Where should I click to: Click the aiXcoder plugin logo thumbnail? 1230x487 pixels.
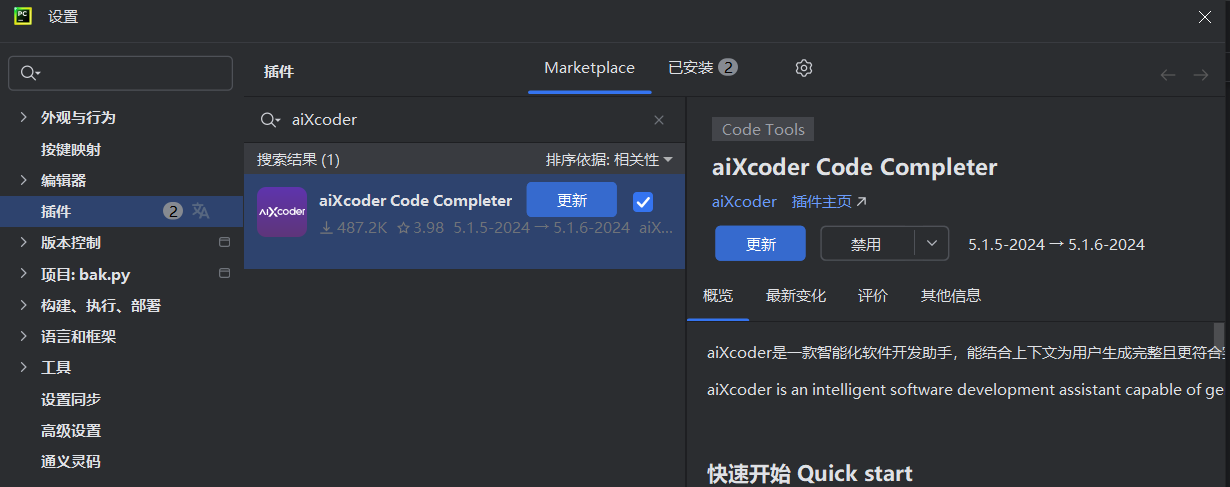click(x=282, y=212)
